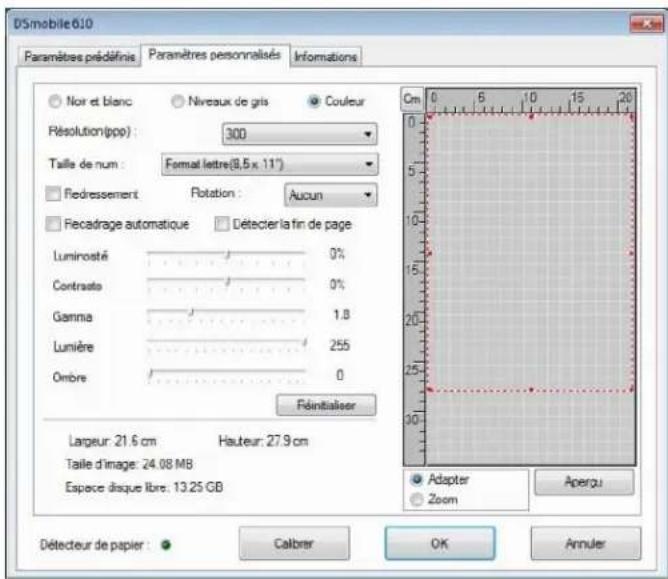Click the Détecteur de papier green indicator

166,545
